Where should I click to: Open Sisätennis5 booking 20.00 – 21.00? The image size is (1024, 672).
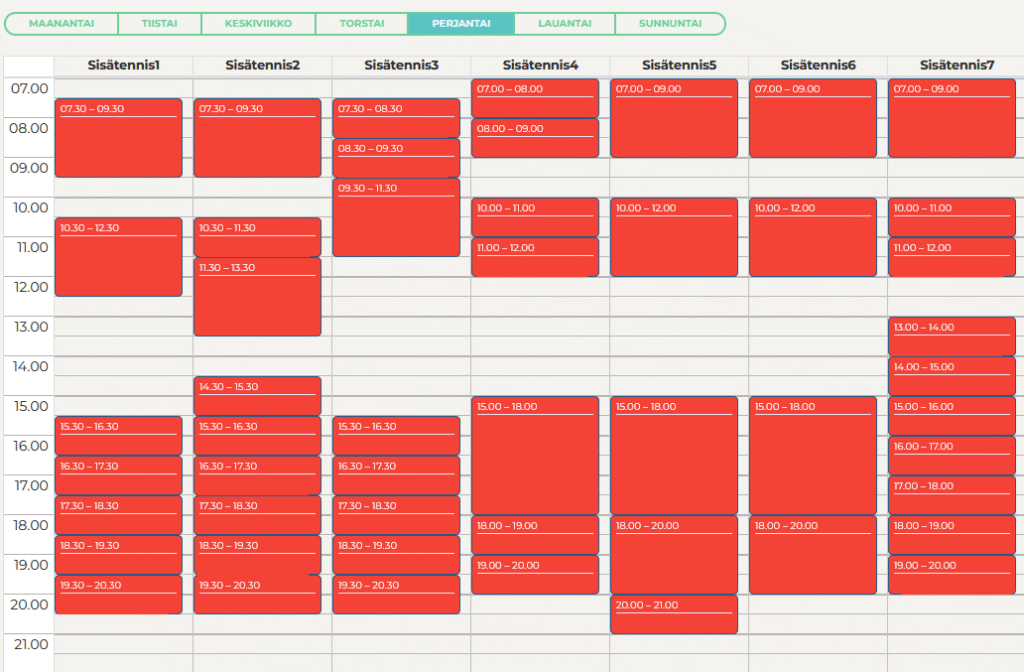[x=674, y=615]
